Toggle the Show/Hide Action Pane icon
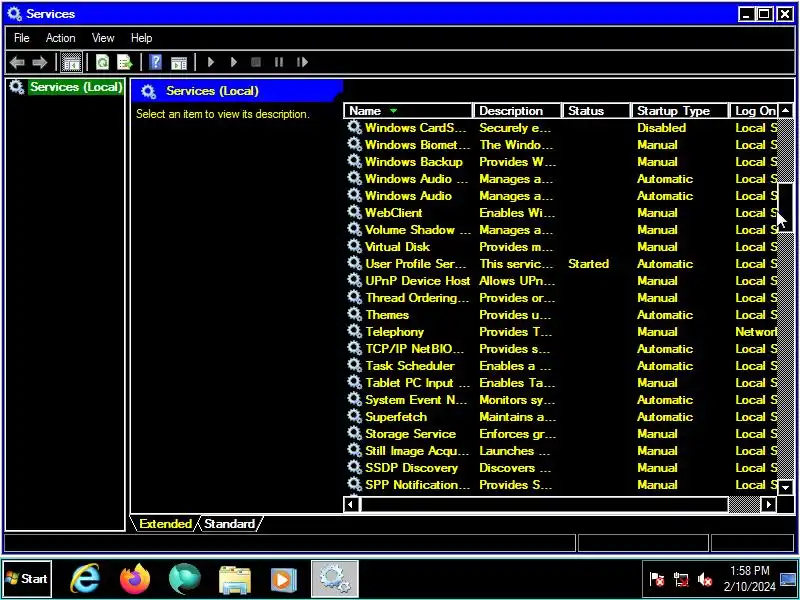800x600 pixels. point(179,62)
